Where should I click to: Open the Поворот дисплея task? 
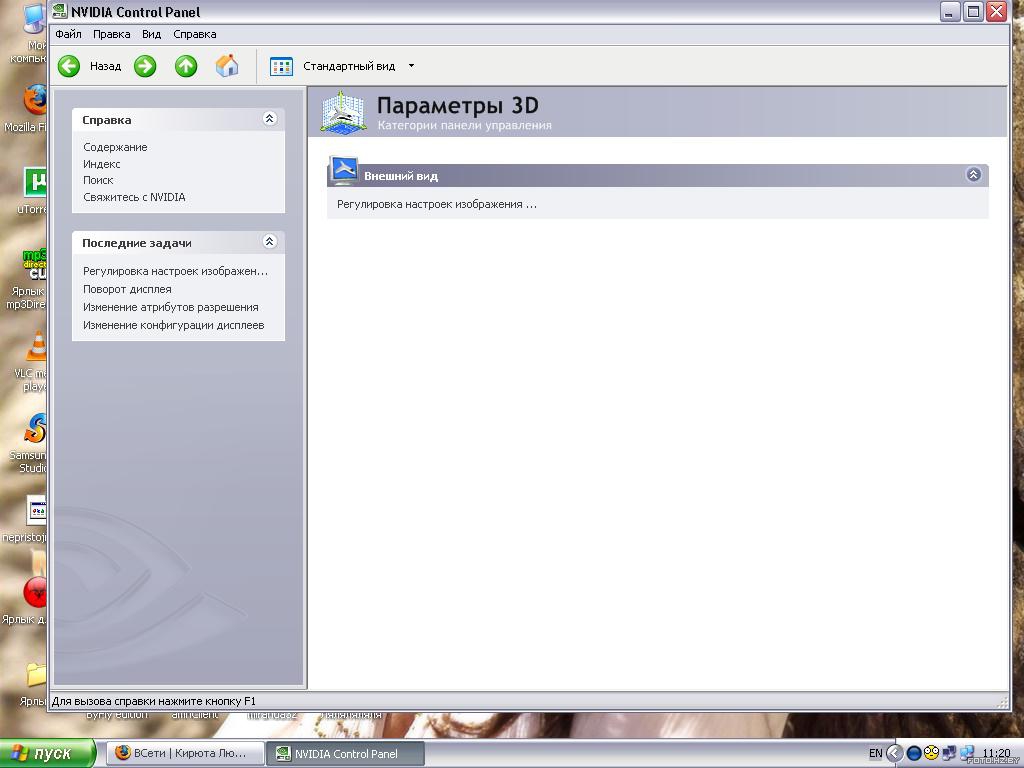point(127,289)
